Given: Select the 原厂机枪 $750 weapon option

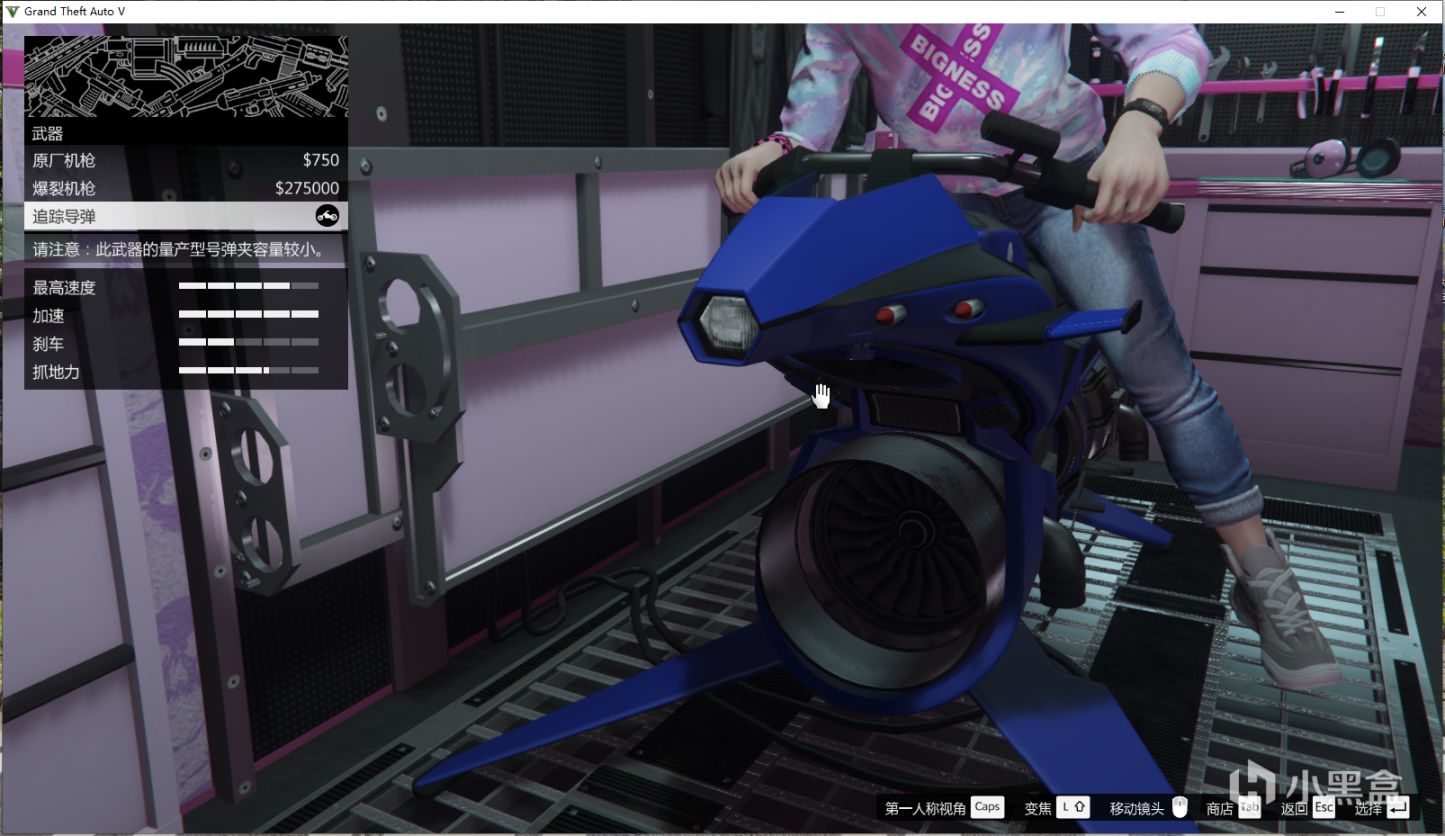Looking at the screenshot, I should (186, 160).
